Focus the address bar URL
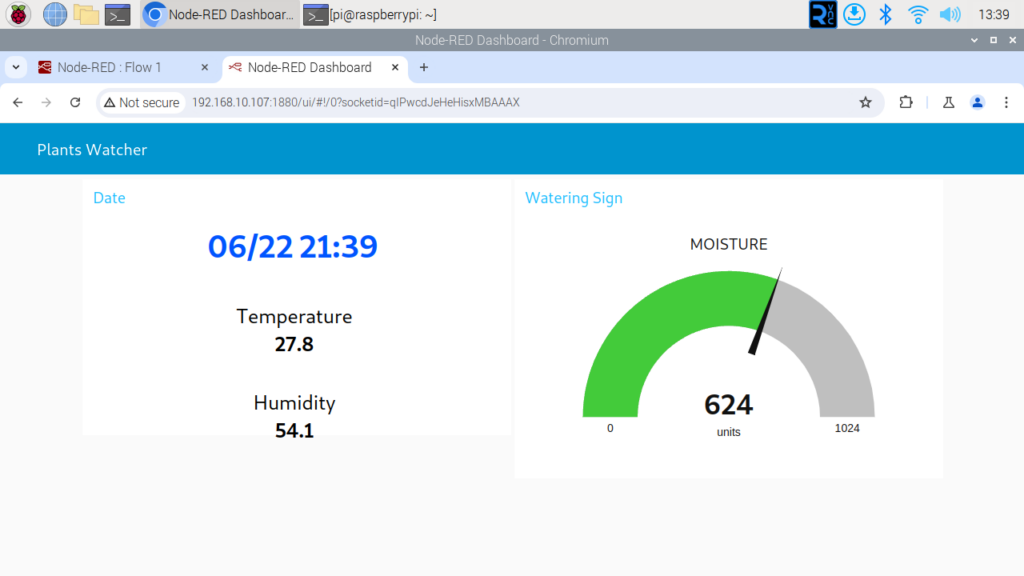 pos(356,103)
